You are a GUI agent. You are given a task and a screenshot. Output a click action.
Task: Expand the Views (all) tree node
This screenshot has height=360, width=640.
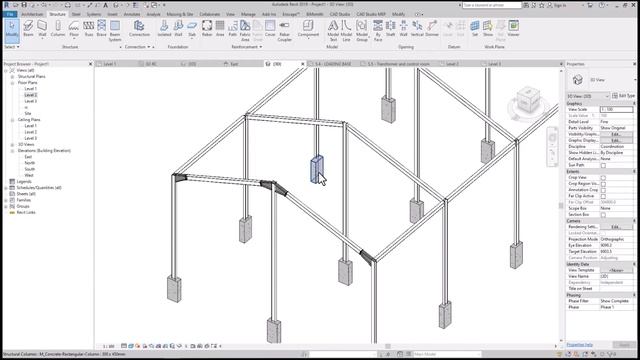point(6,71)
